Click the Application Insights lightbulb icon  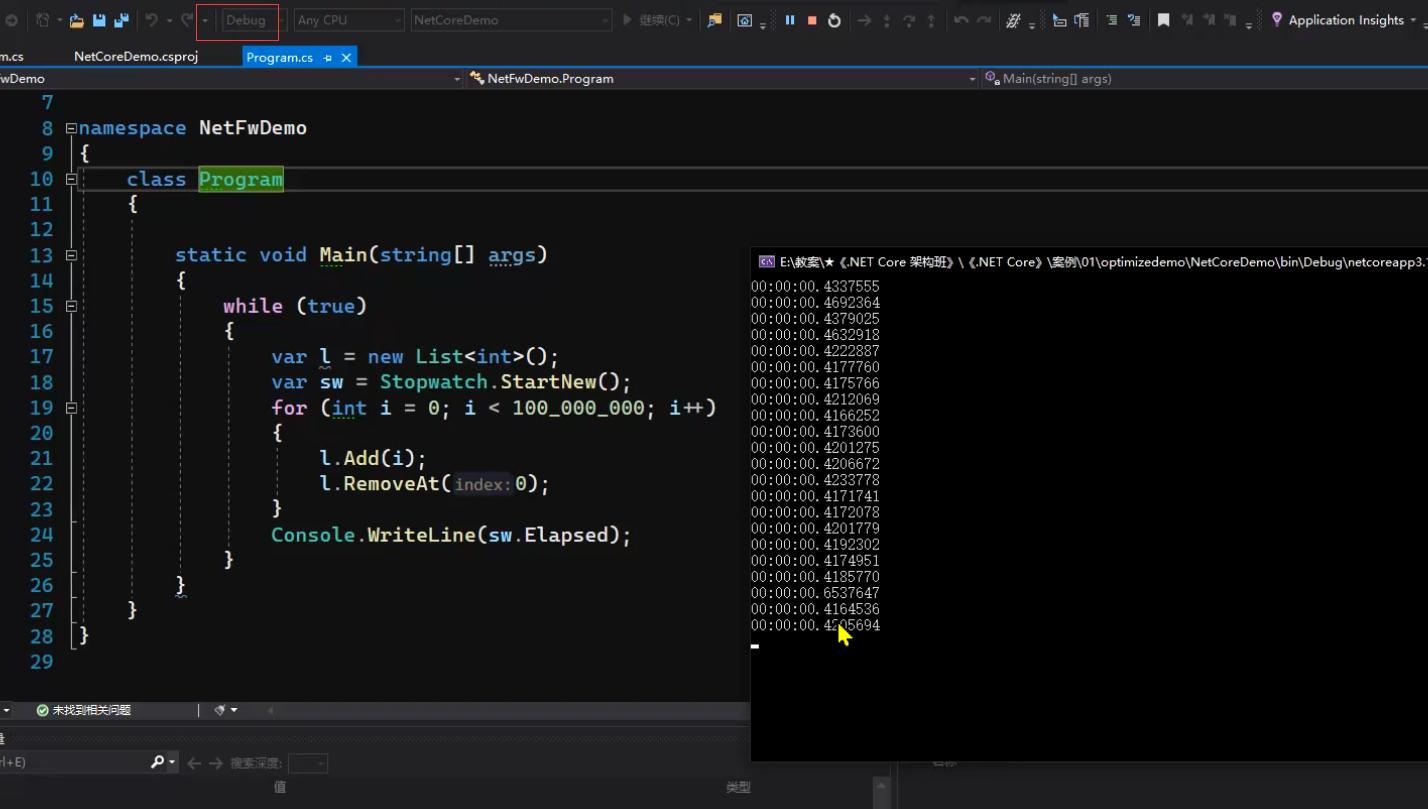[x=1277, y=20]
